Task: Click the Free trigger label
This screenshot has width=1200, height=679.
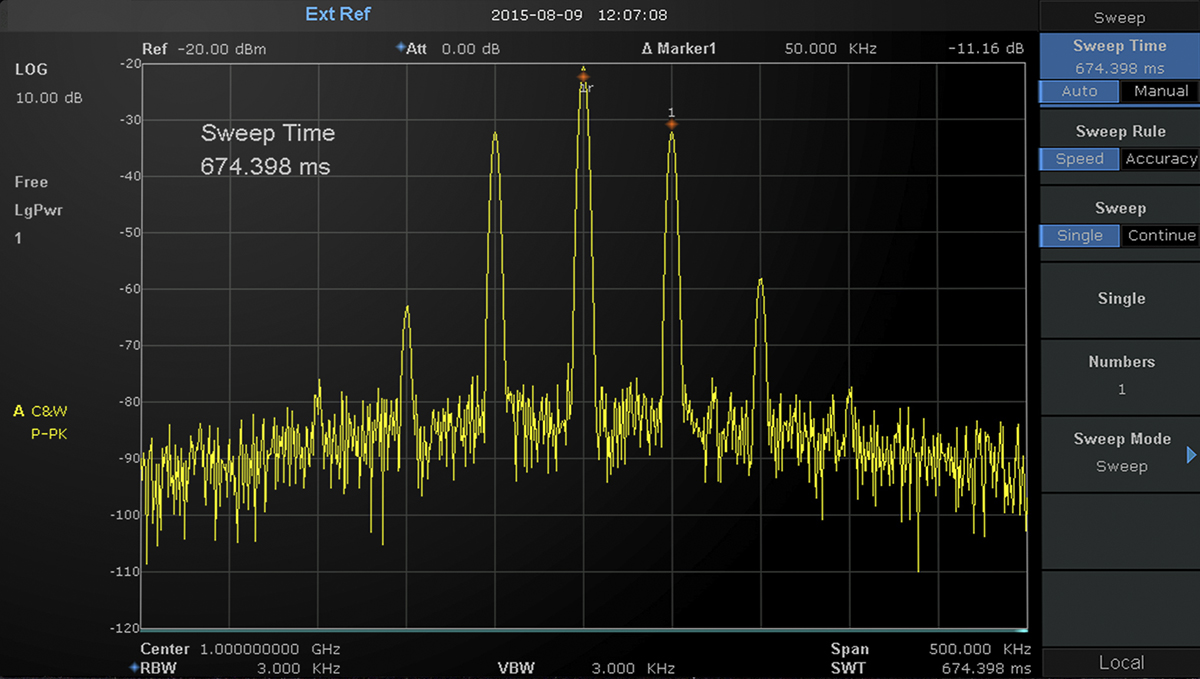Action: (x=31, y=182)
